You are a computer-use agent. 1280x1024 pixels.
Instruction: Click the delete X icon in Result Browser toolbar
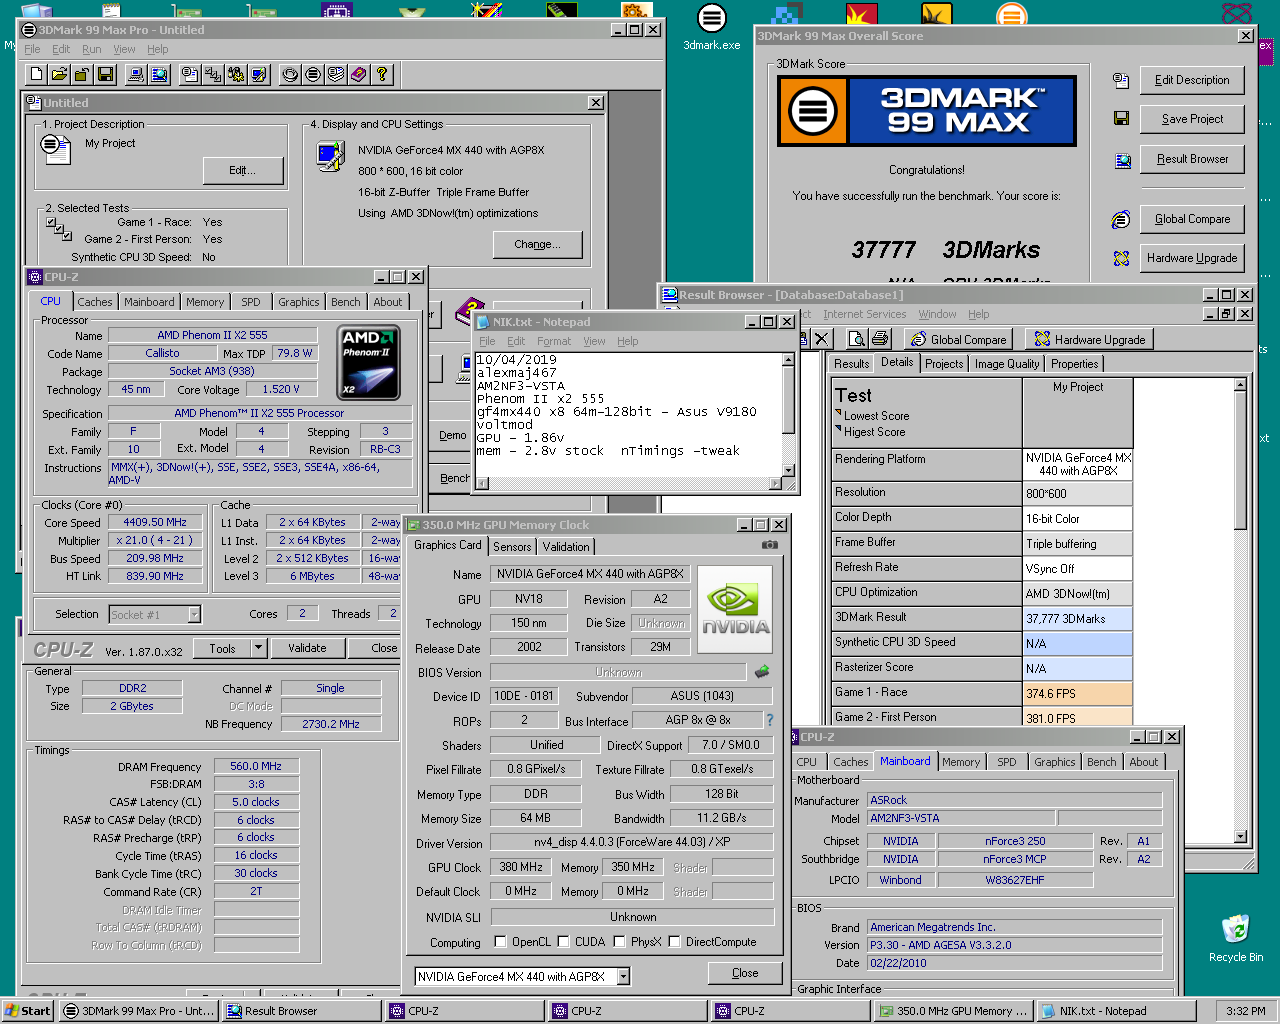point(821,339)
